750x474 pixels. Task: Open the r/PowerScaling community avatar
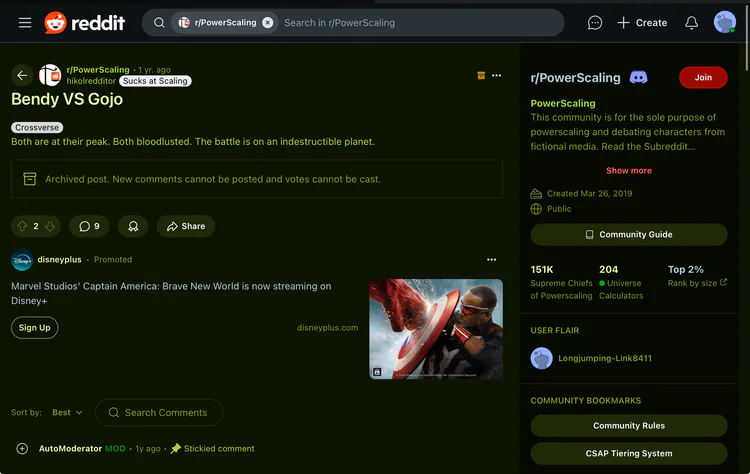point(50,75)
